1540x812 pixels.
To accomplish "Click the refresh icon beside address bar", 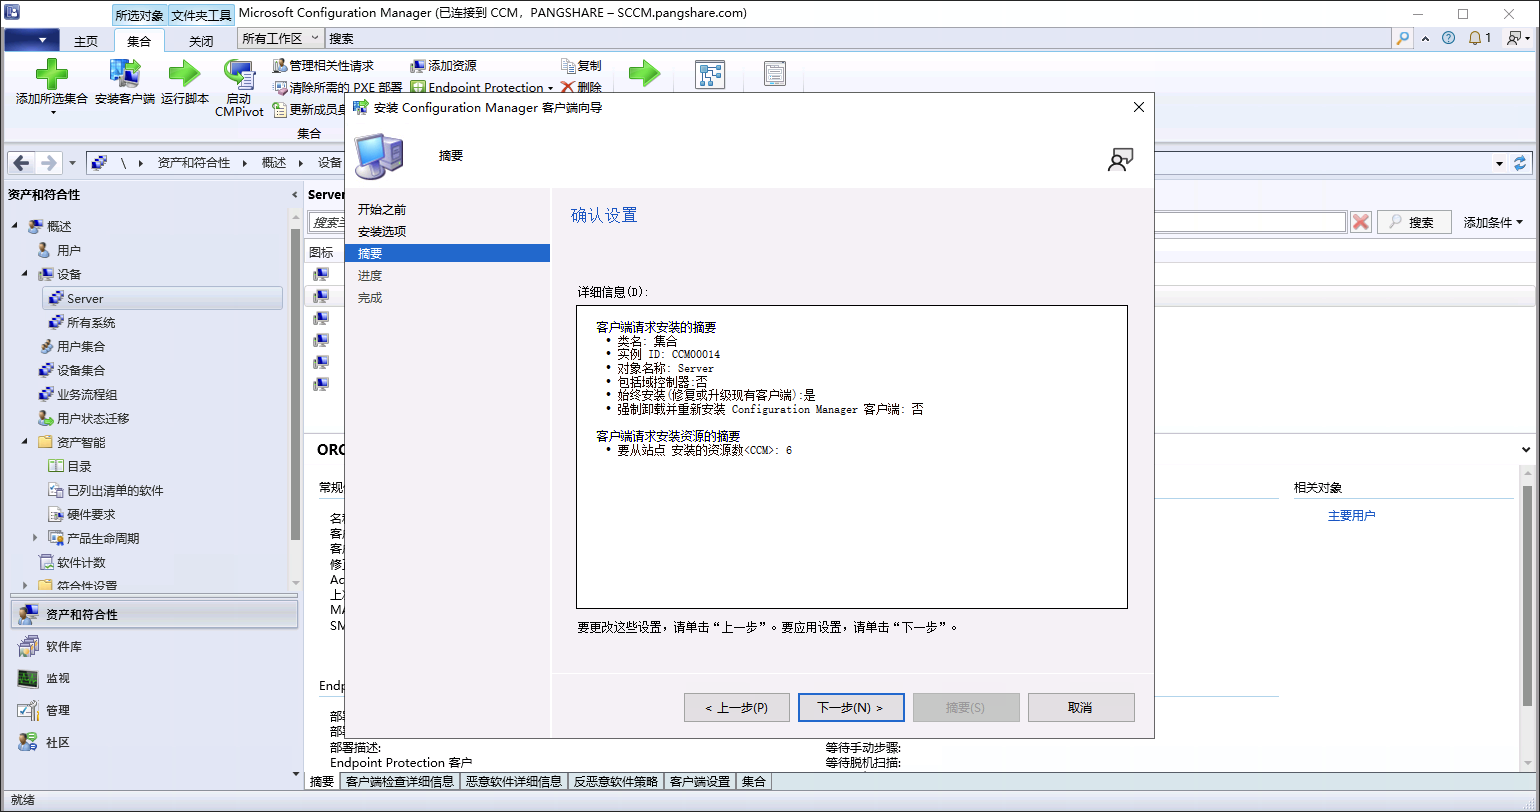I will coord(1521,162).
